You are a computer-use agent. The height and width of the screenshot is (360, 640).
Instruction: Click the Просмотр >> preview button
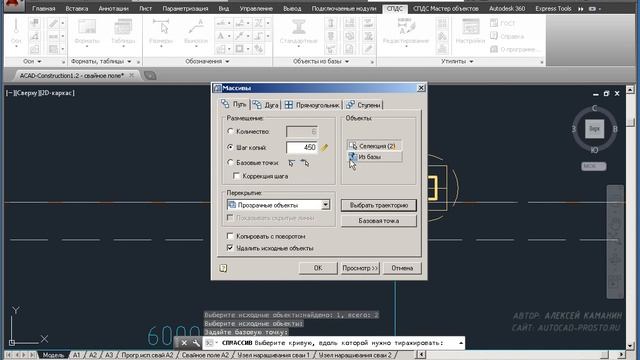(x=360, y=268)
